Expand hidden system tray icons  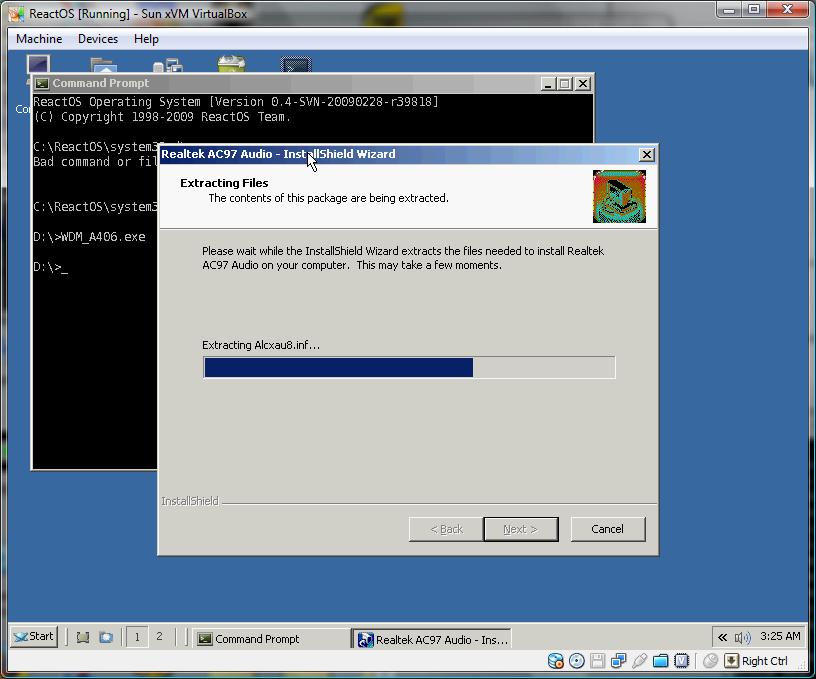pyautogui.click(x=722, y=637)
